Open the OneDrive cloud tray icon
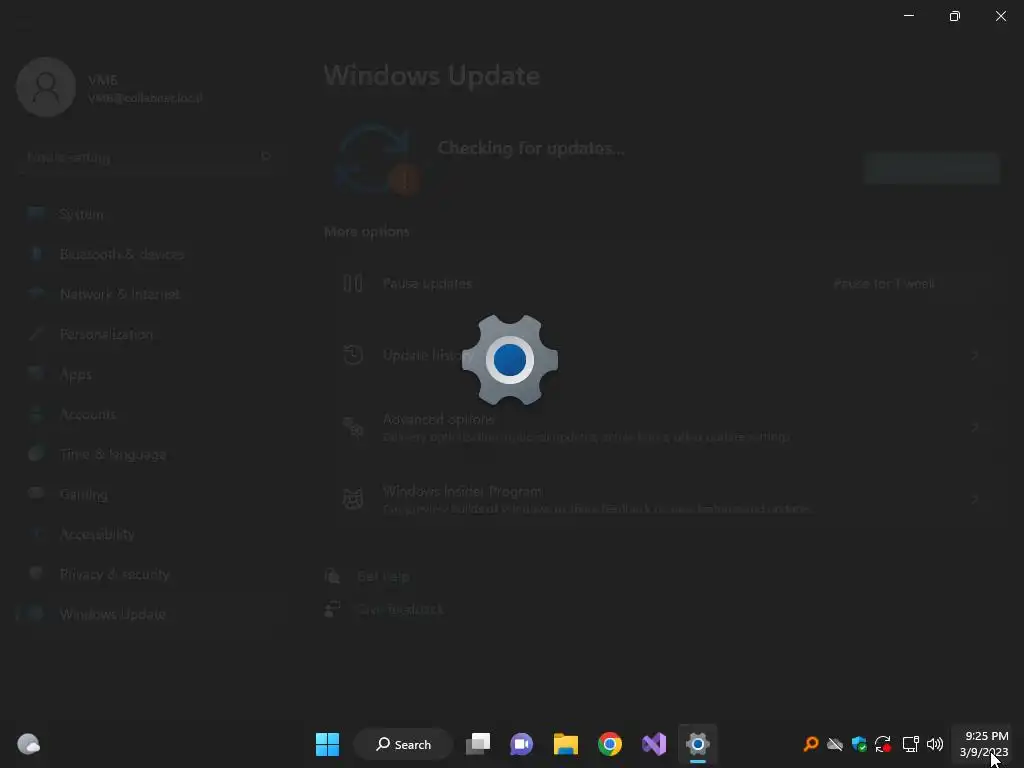 835,744
